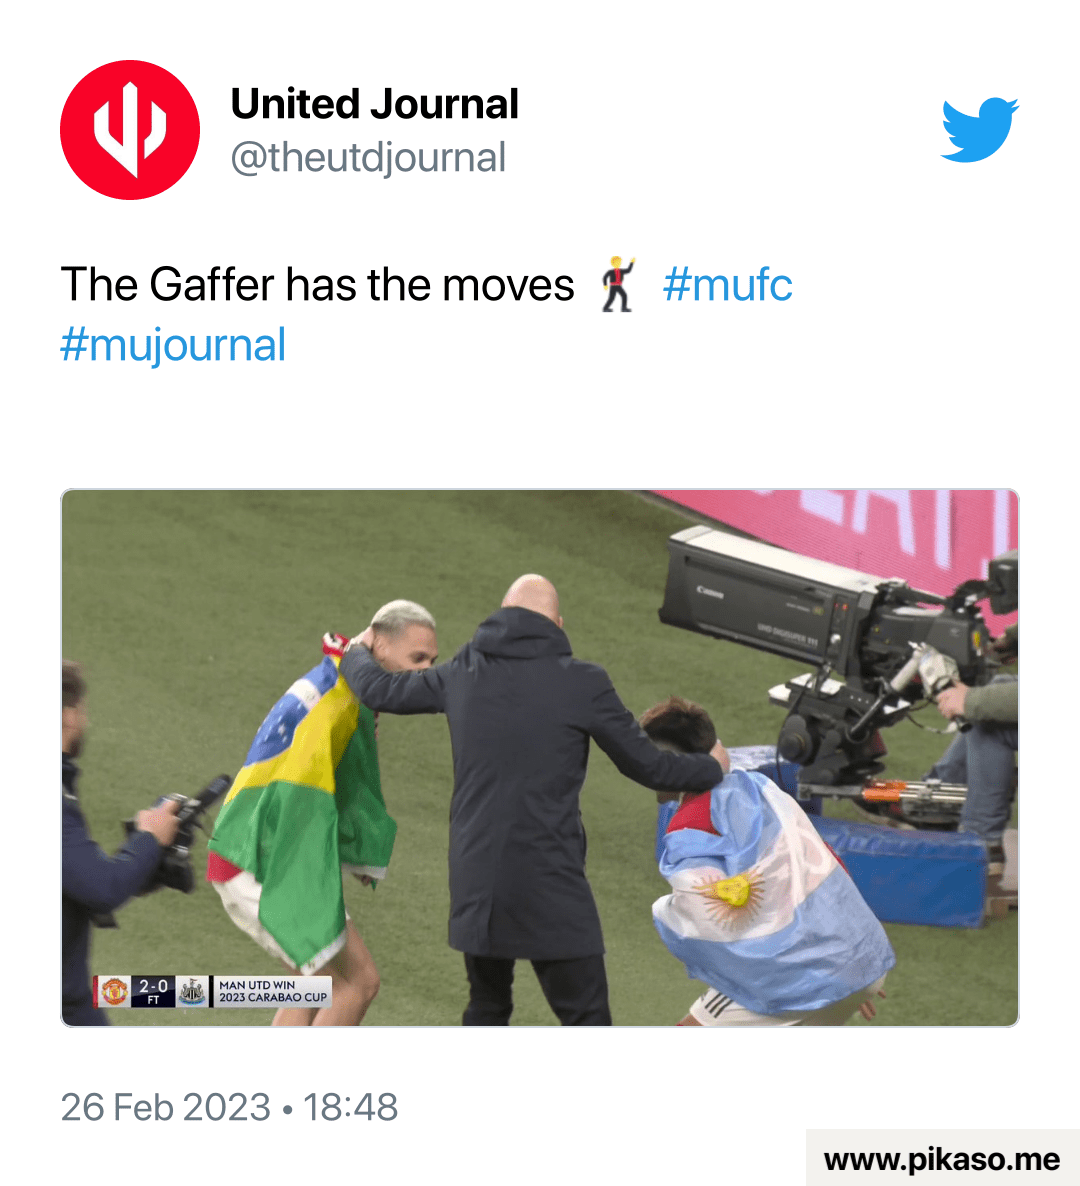Click the dancing man emoji in tweet
The image size is (1080, 1186).
coord(617,284)
